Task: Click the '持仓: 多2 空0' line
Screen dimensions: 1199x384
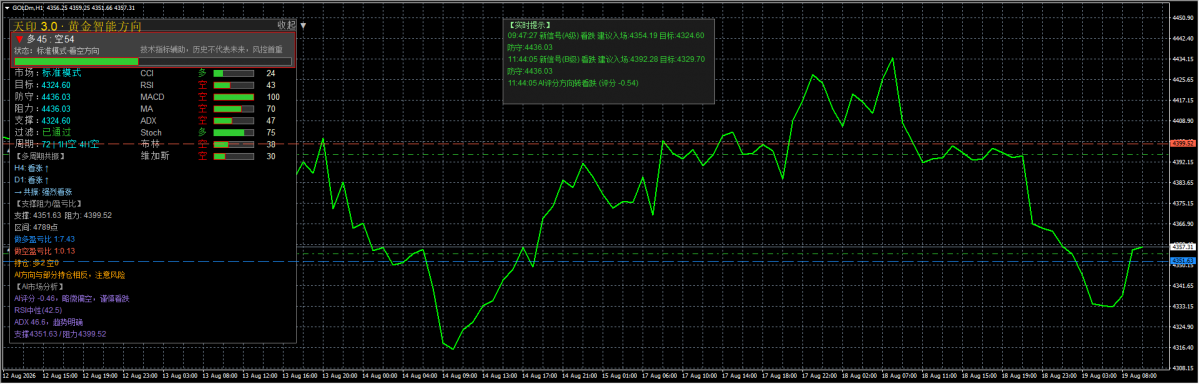Action: [37, 263]
